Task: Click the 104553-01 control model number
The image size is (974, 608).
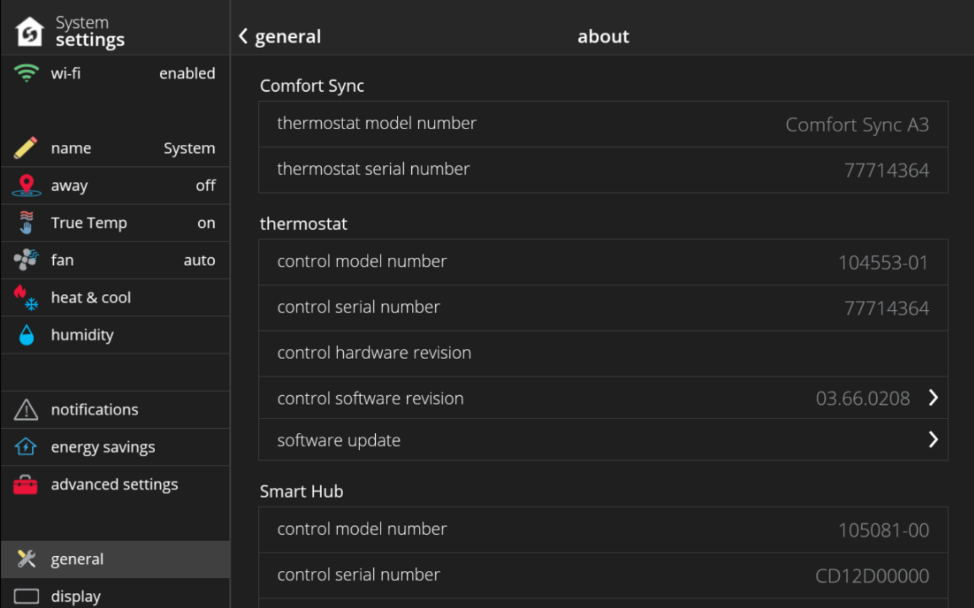Action: [883, 263]
